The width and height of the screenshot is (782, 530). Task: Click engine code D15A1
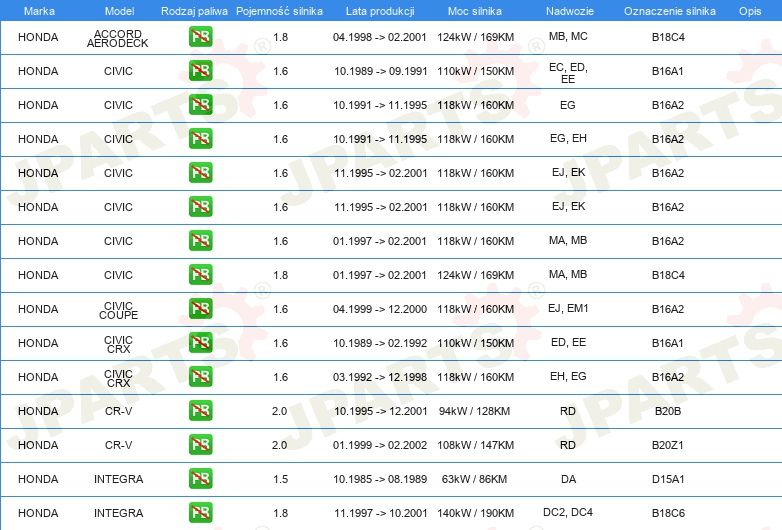click(x=668, y=479)
